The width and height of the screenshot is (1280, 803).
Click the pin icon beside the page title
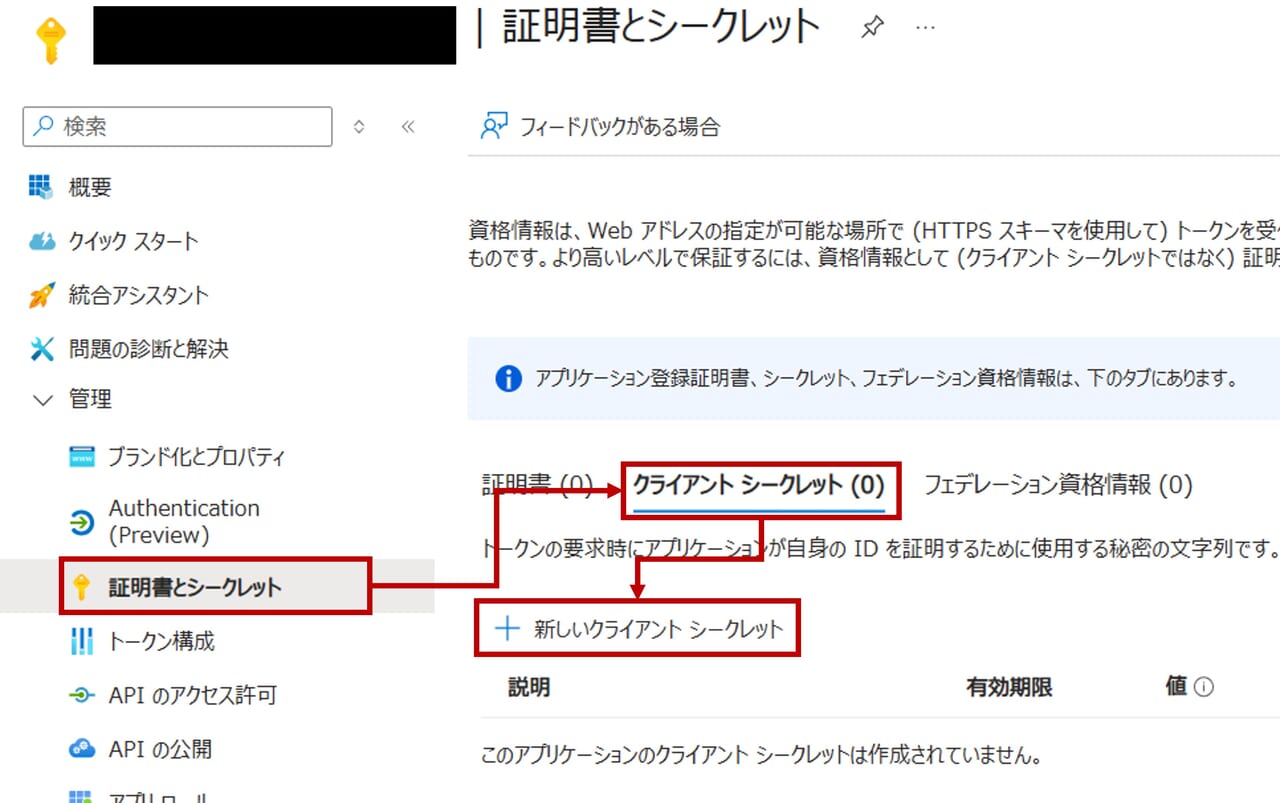[x=872, y=28]
